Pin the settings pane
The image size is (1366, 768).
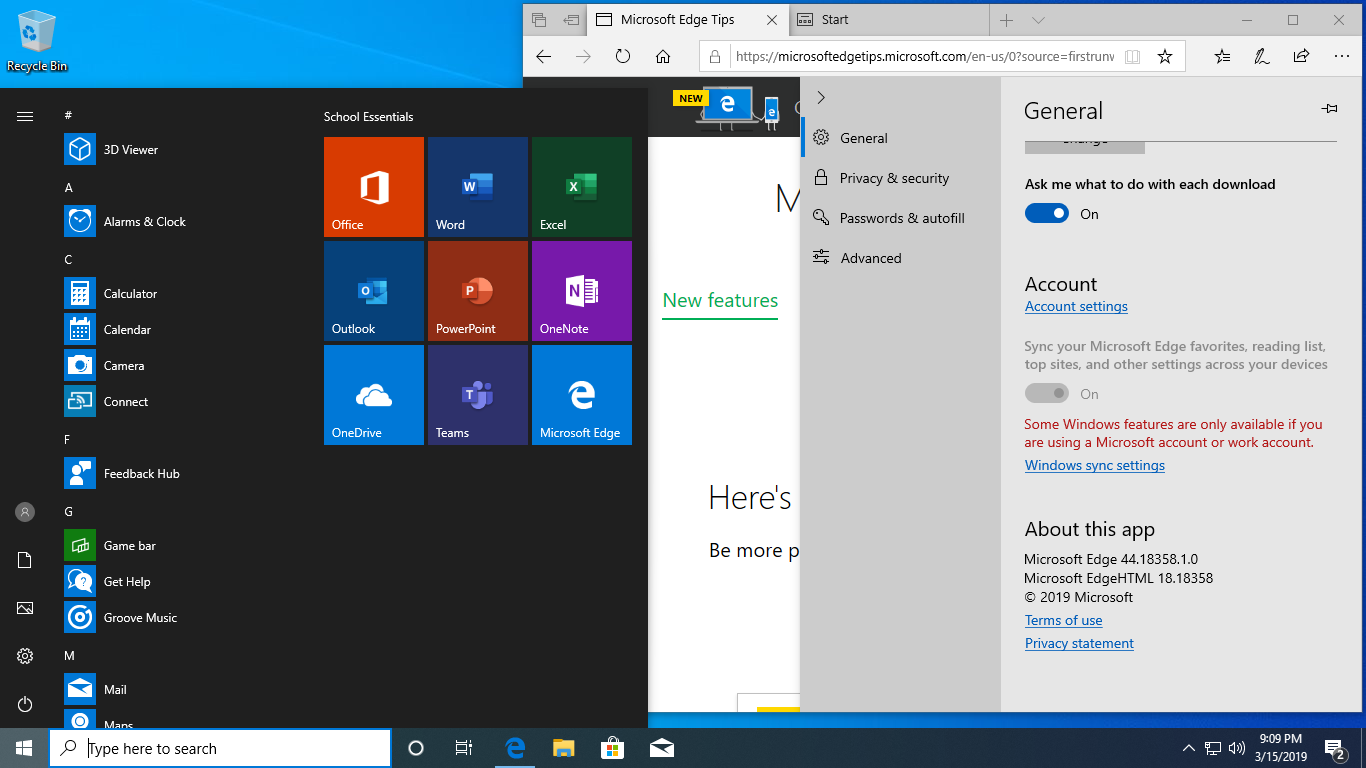(1329, 109)
